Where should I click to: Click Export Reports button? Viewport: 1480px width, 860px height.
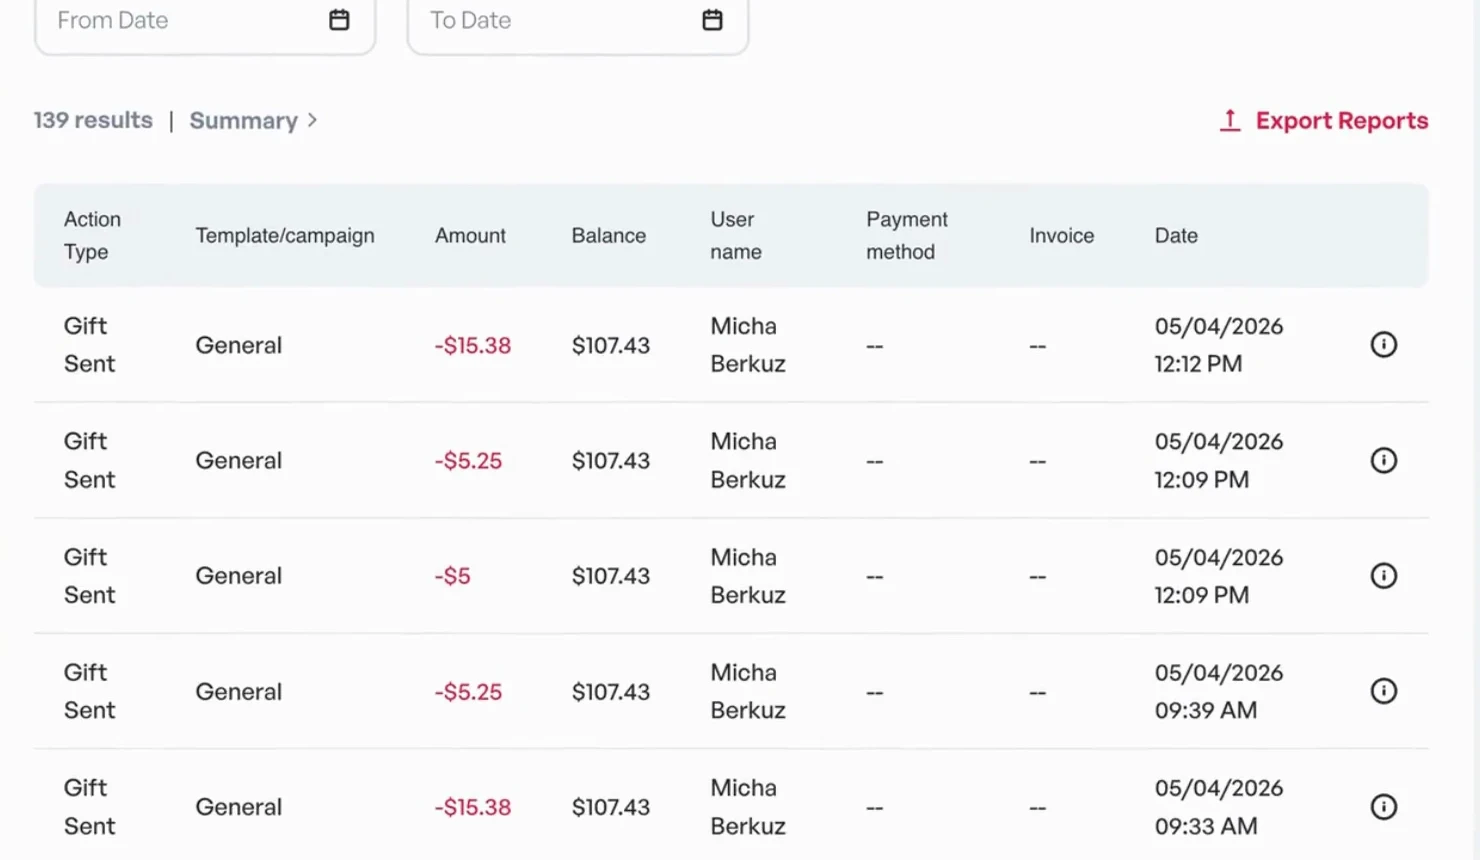pyautogui.click(x=1323, y=120)
